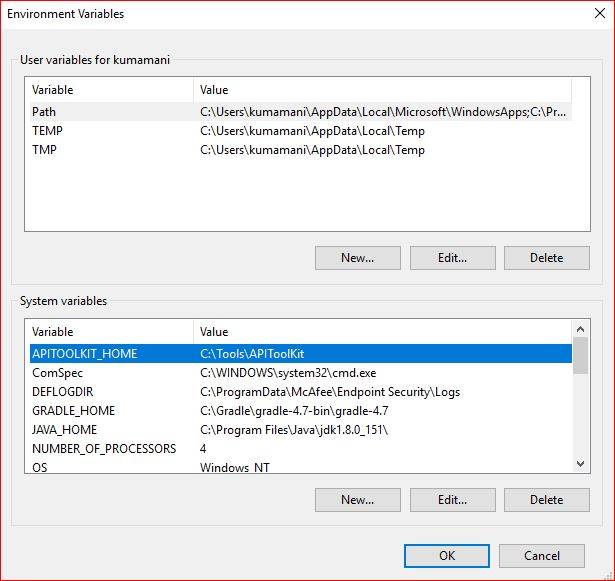Screen dimensions: 615x581
Task: Confirm with the OK button
Action: (447, 556)
